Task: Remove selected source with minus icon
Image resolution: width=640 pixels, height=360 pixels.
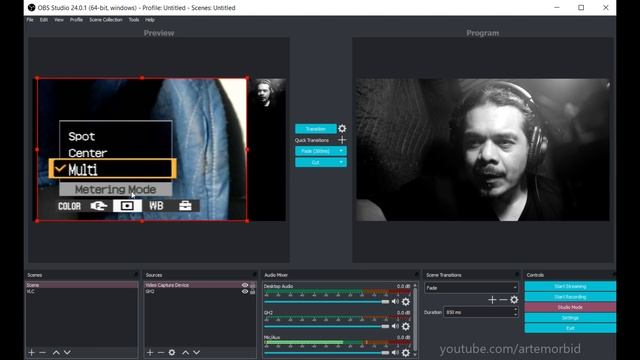Action: 161,352
